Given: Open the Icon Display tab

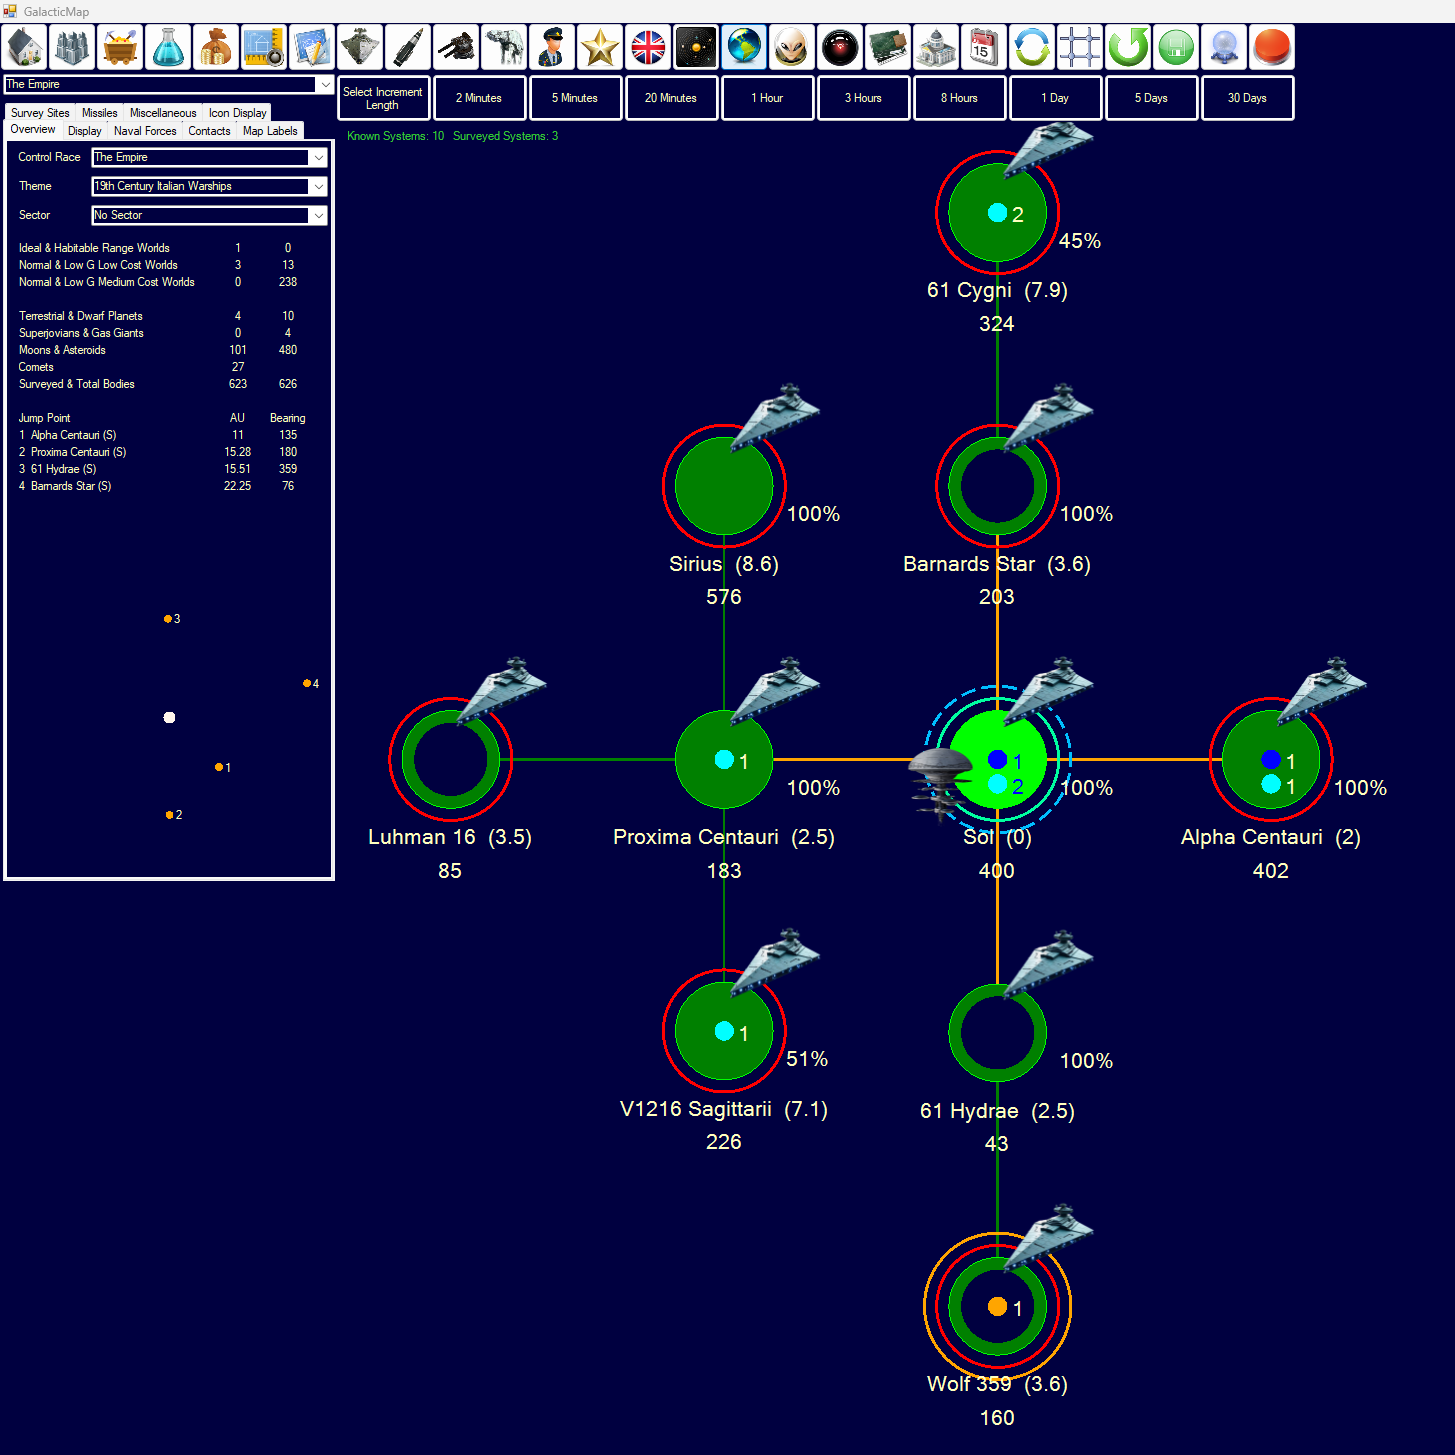Looking at the screenshot, I should click(238, 113).
